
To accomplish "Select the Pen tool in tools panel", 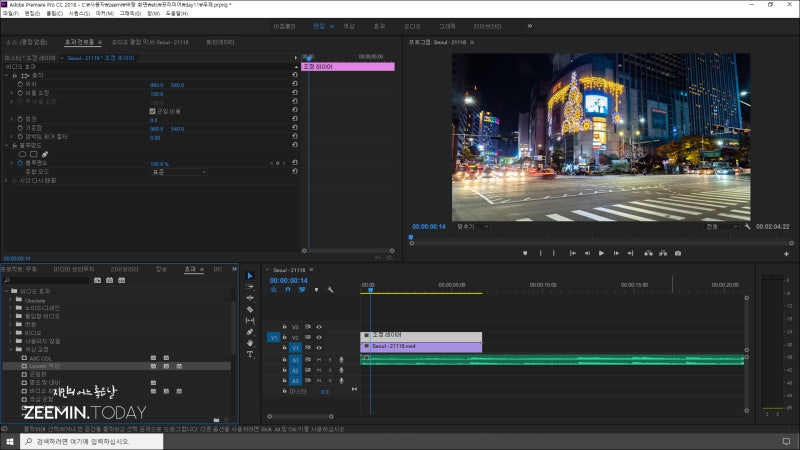I will click(x=250, y=332).
